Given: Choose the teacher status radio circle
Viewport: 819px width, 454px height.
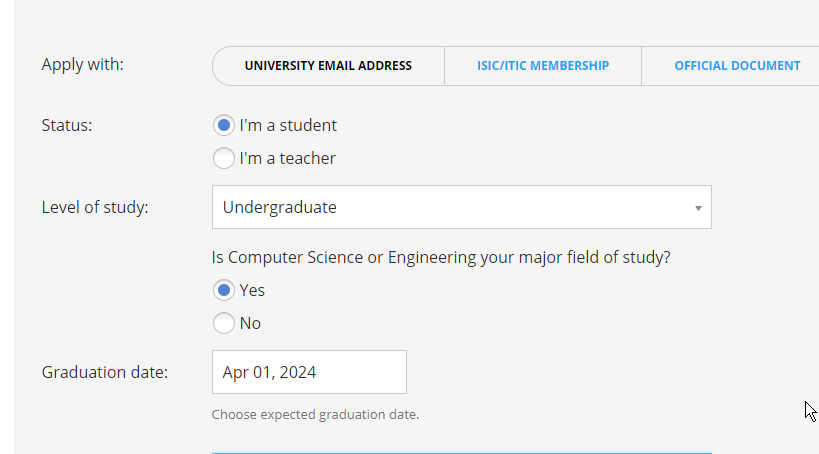Looking at the screenshot, I should point(224,158).
